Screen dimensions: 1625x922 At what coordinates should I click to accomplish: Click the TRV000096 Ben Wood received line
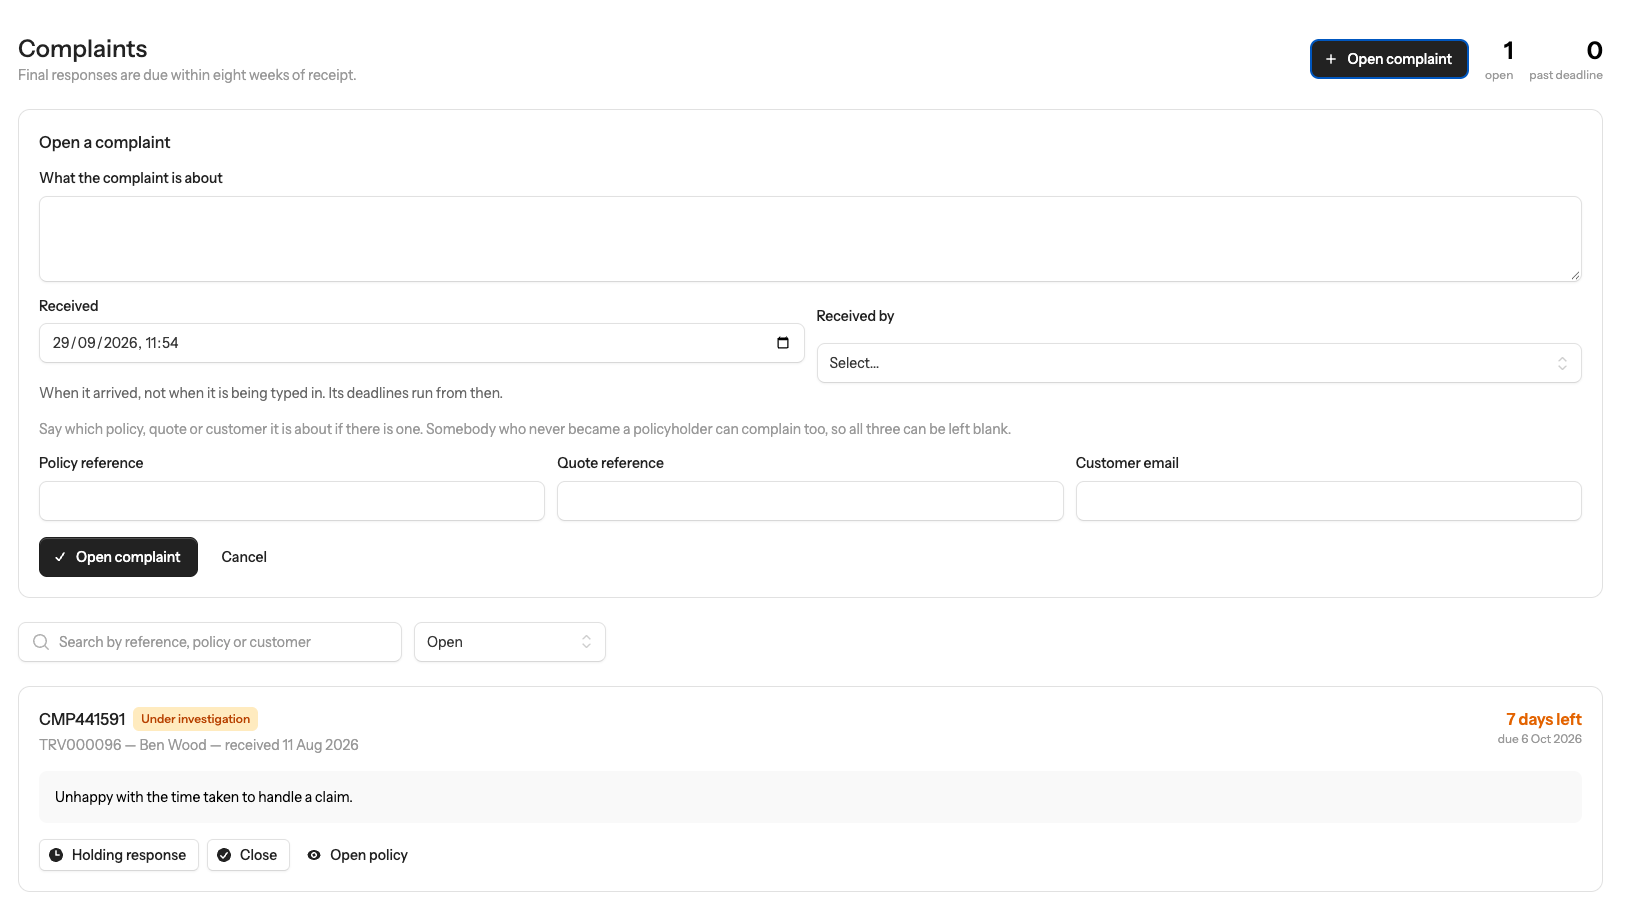199,745
